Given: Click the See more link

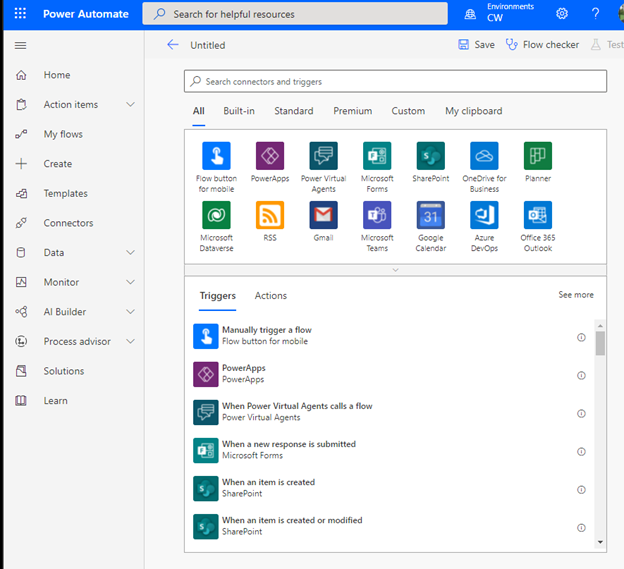Looking at the screenshot, I should 575,295.
